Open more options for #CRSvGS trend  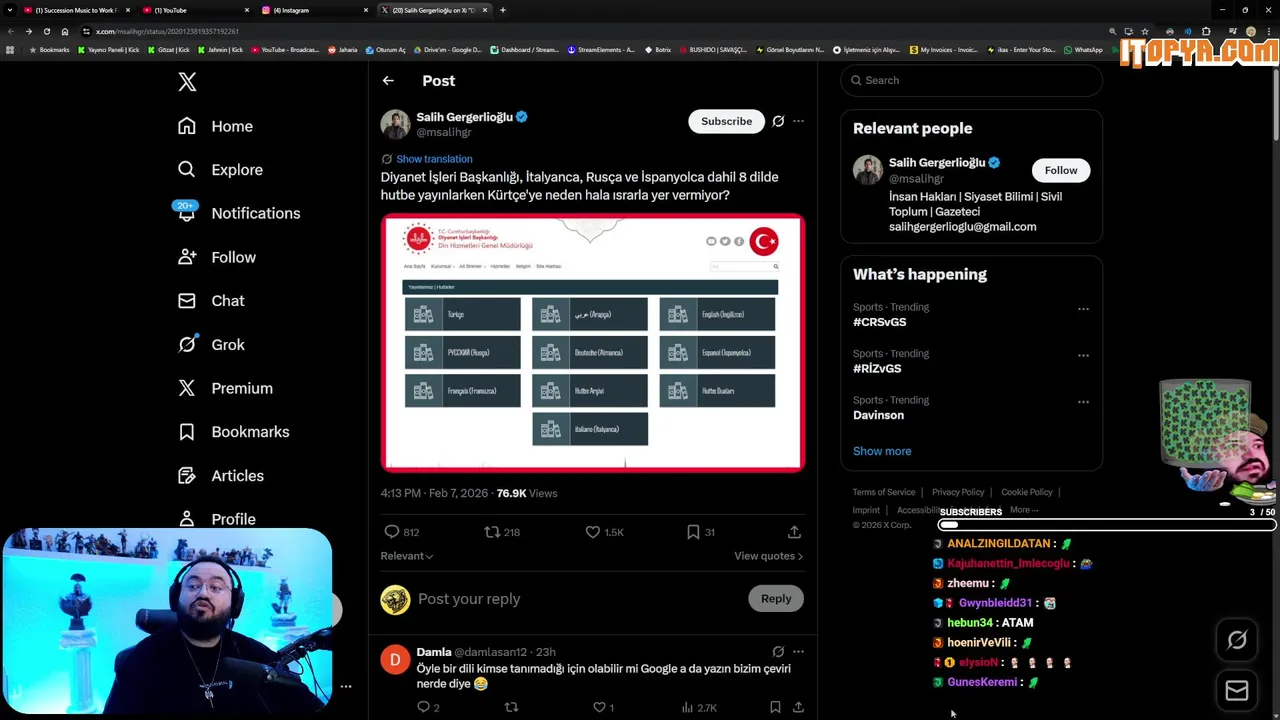point(1083,309)
